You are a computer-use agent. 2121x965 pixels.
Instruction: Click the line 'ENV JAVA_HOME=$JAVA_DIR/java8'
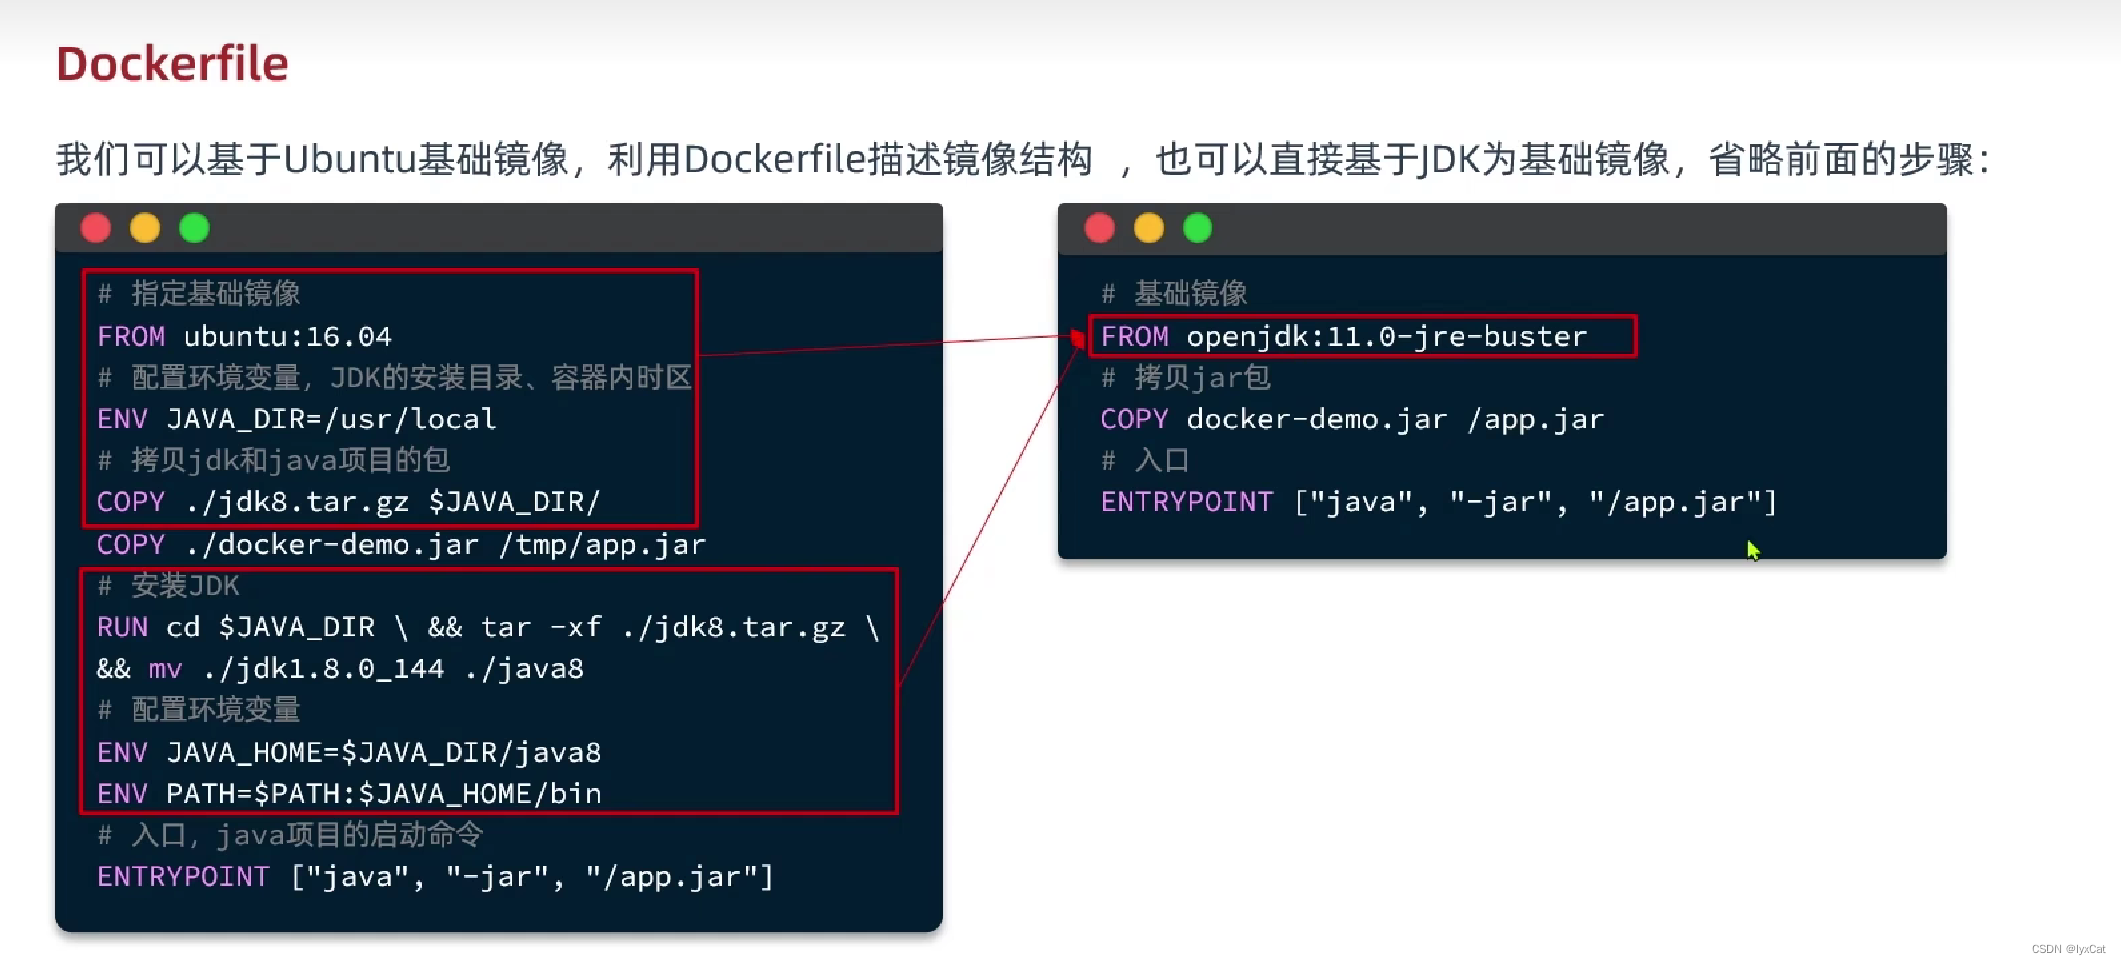tap(349, 752)
